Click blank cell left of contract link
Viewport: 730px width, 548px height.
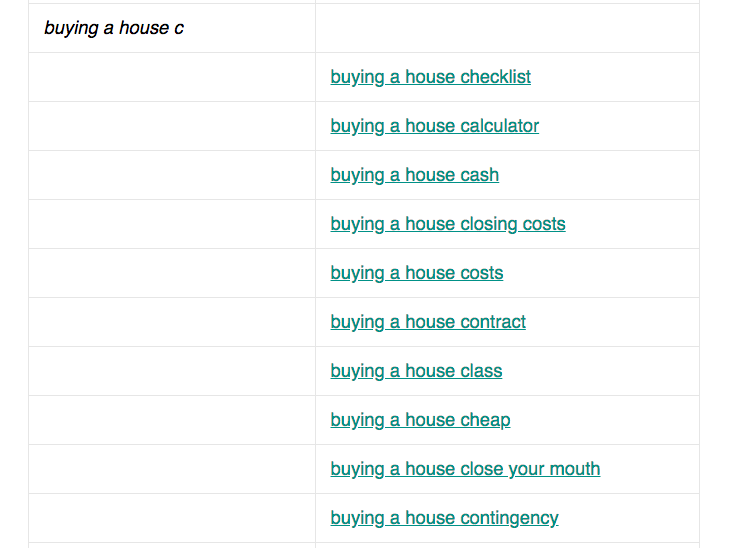[x=172, y=322]
